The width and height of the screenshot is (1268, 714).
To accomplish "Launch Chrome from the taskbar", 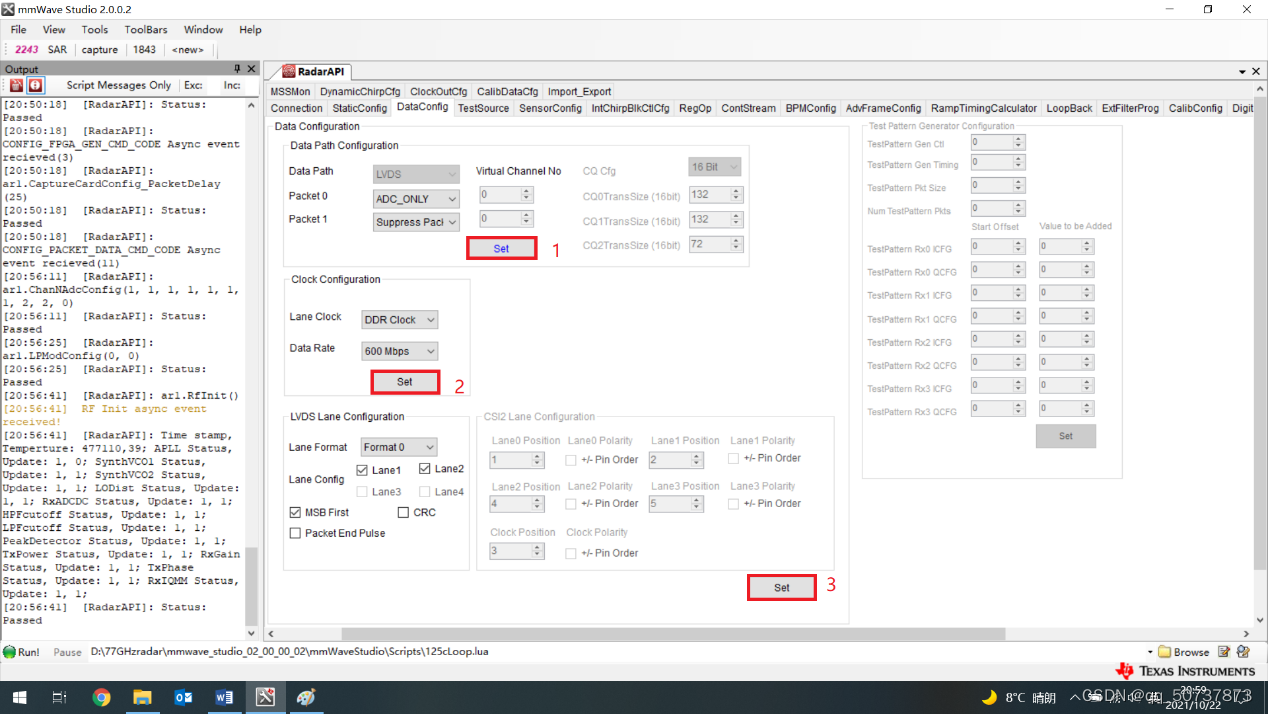I will [x=101, y=697].
